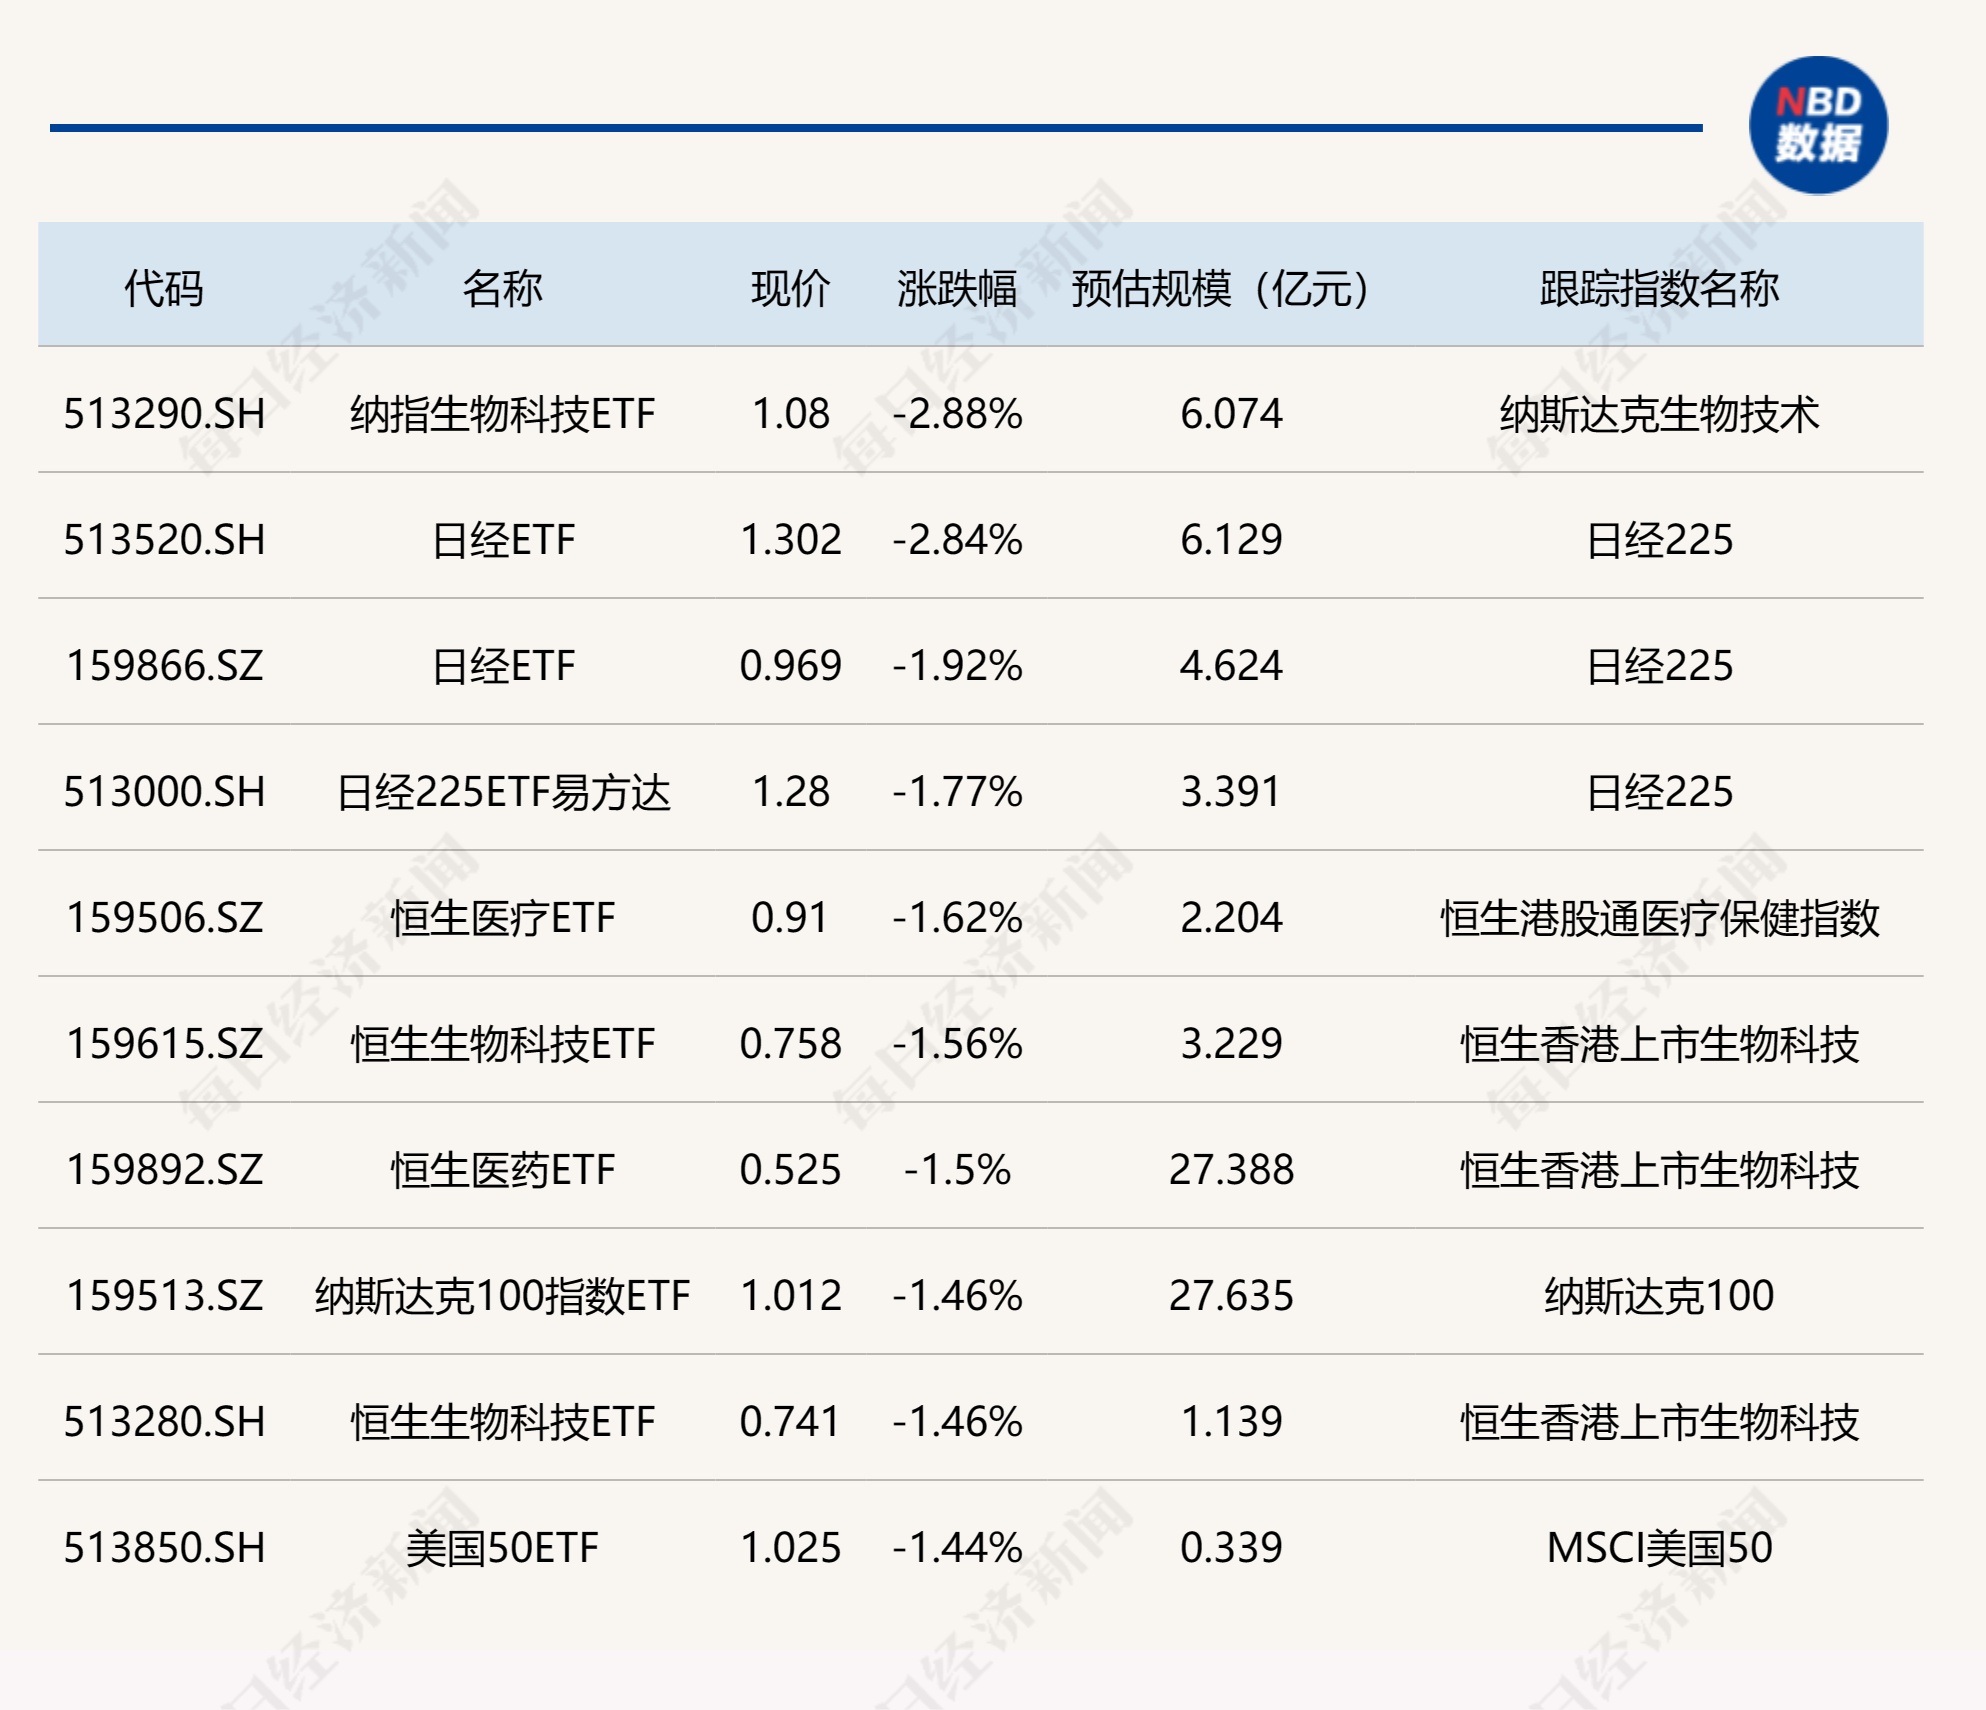Select the 代码 column header

[164, 289]
